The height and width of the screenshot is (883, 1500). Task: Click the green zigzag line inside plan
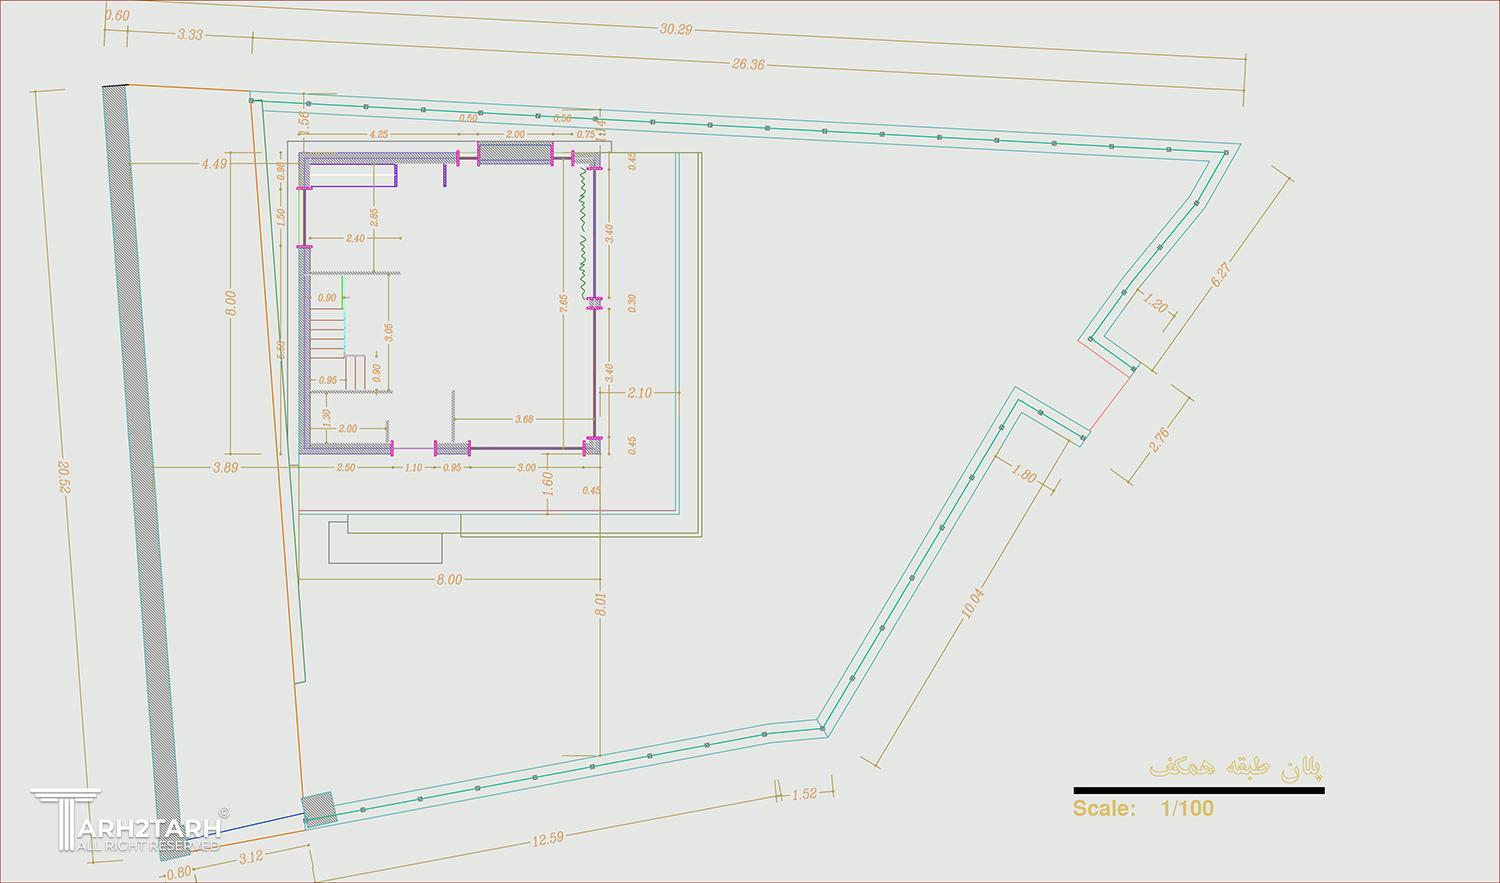(x=579, y=225)
